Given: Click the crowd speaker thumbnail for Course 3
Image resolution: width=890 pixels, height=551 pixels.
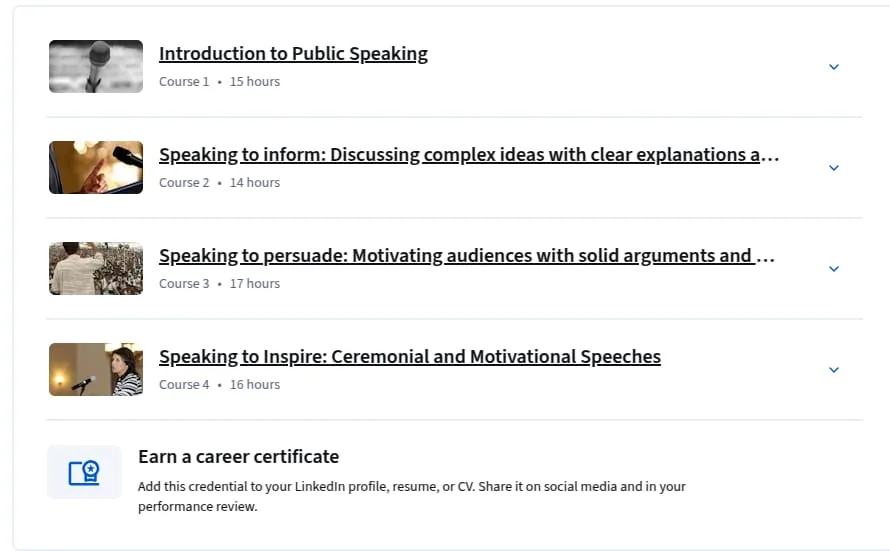Looking at the screenshot, I should pyautogui.click(x=96, y=268).
